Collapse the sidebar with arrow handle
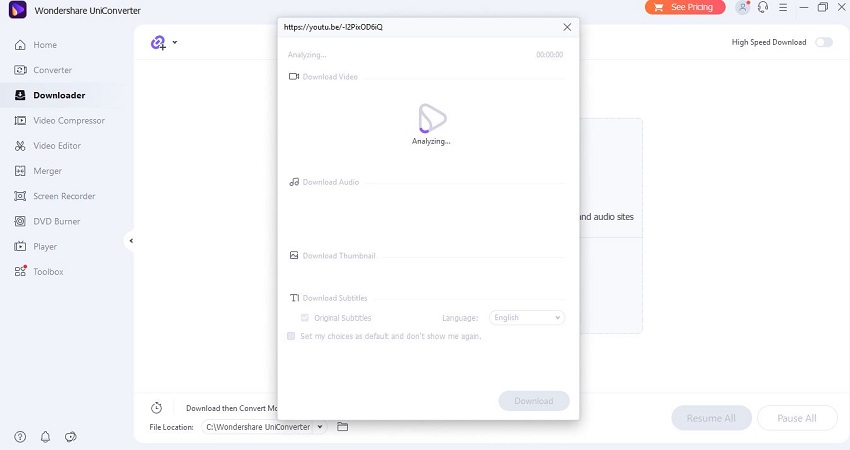The height and width of the screenshot is (450, 850). [x=131, y=241]
